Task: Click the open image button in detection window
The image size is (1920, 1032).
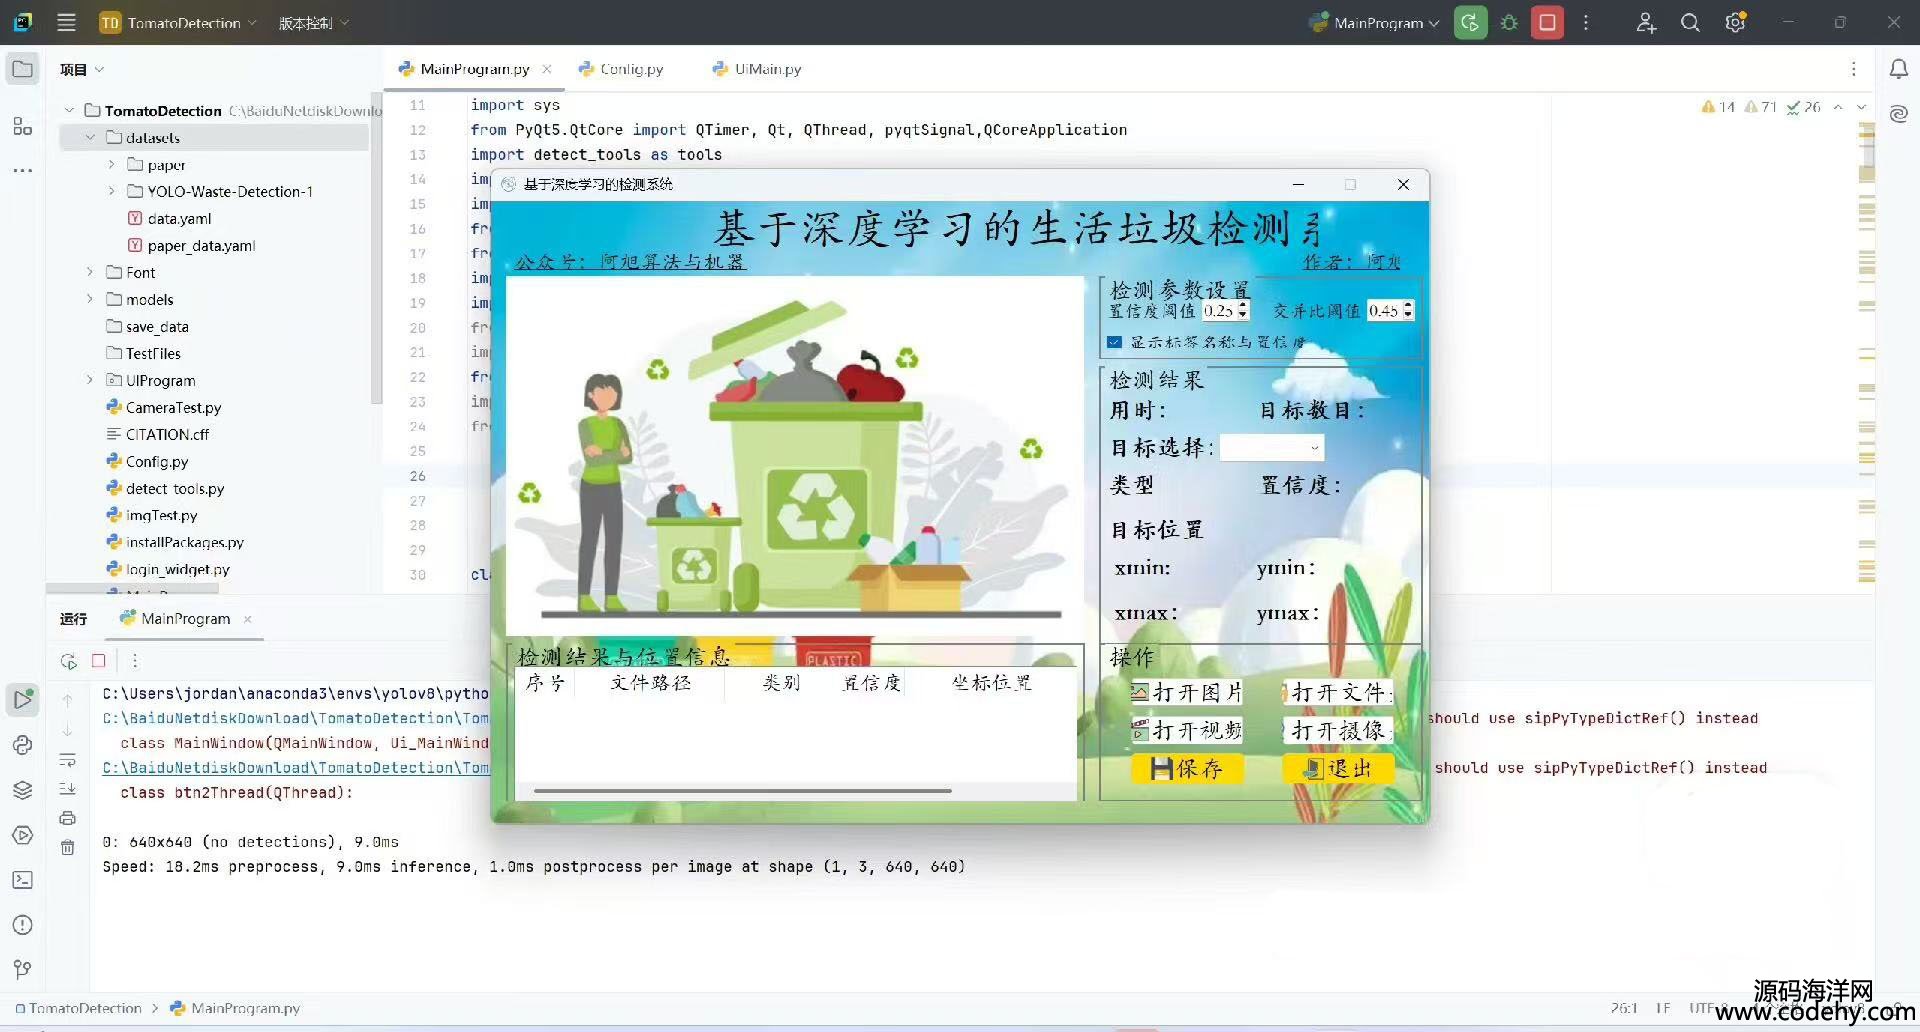Action: [x=1186, y=693]
